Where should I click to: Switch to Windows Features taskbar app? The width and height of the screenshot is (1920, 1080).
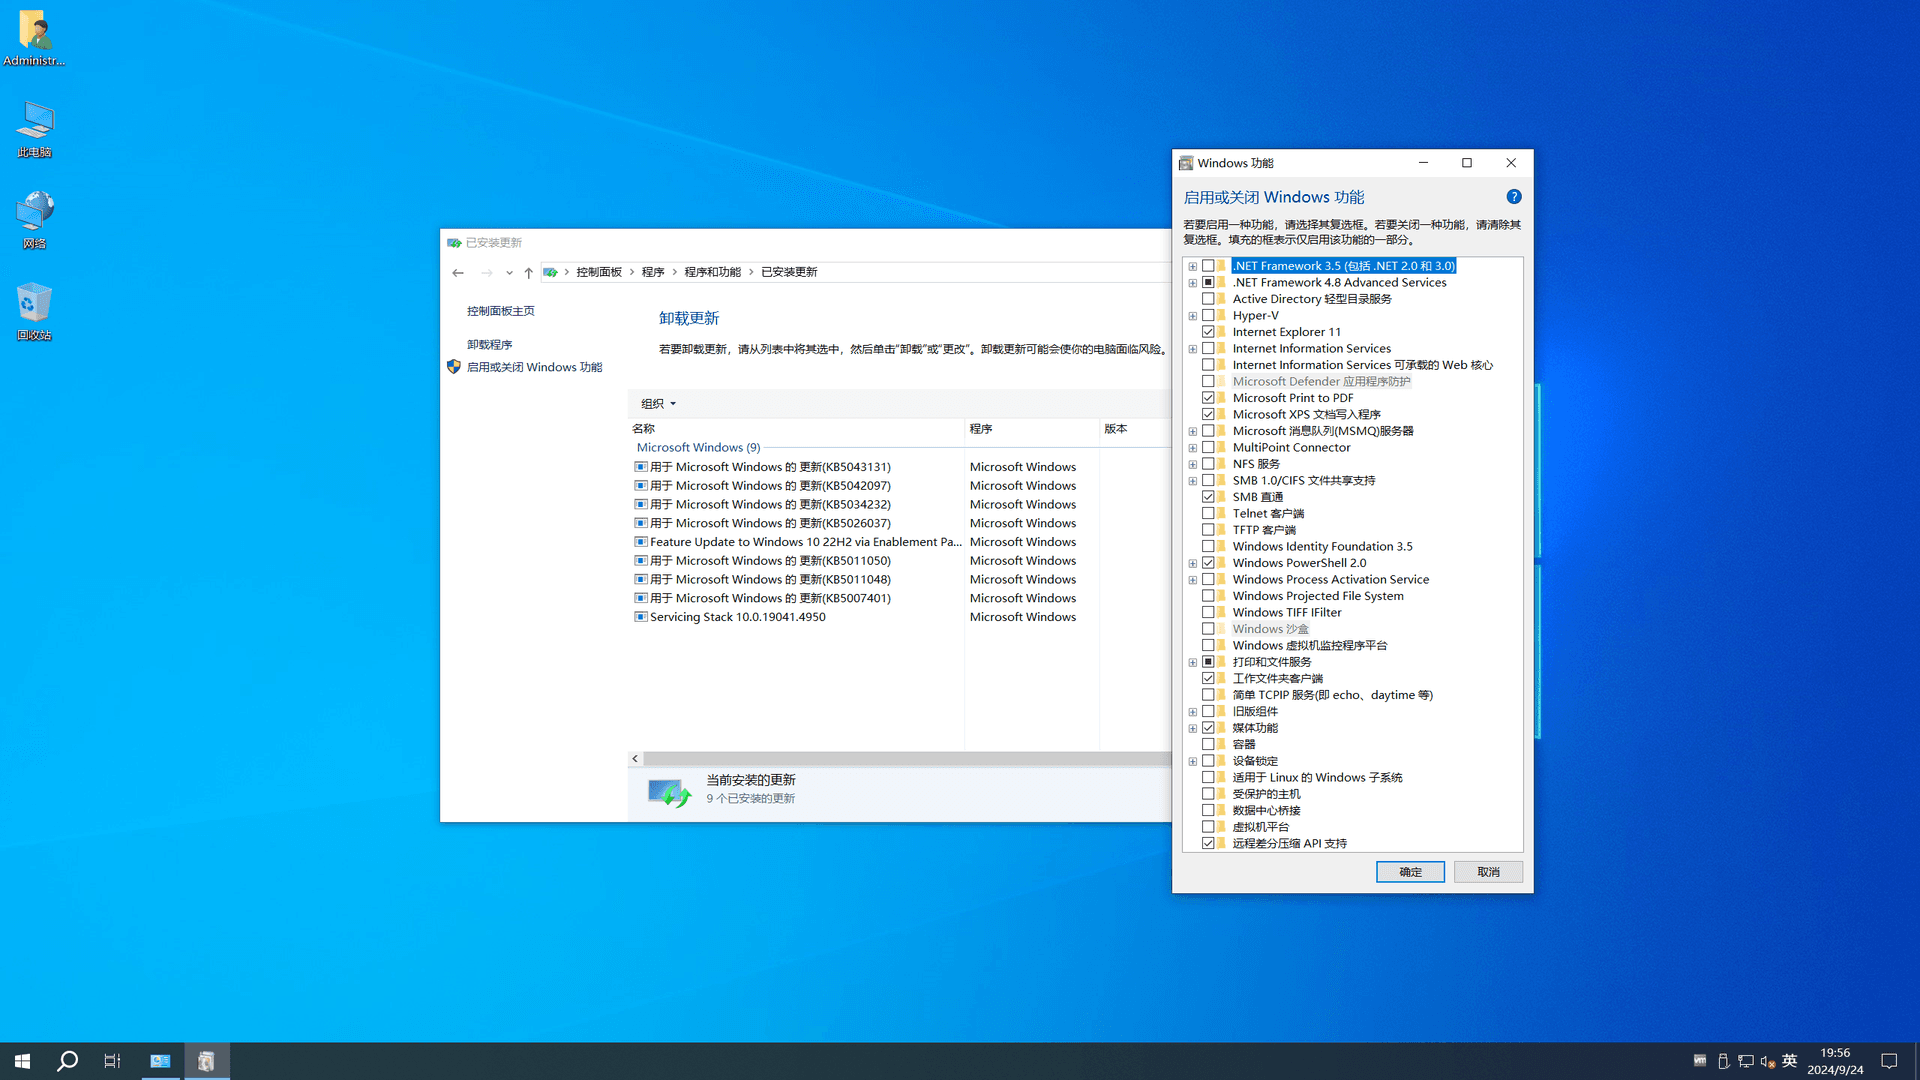[206, 1061]
